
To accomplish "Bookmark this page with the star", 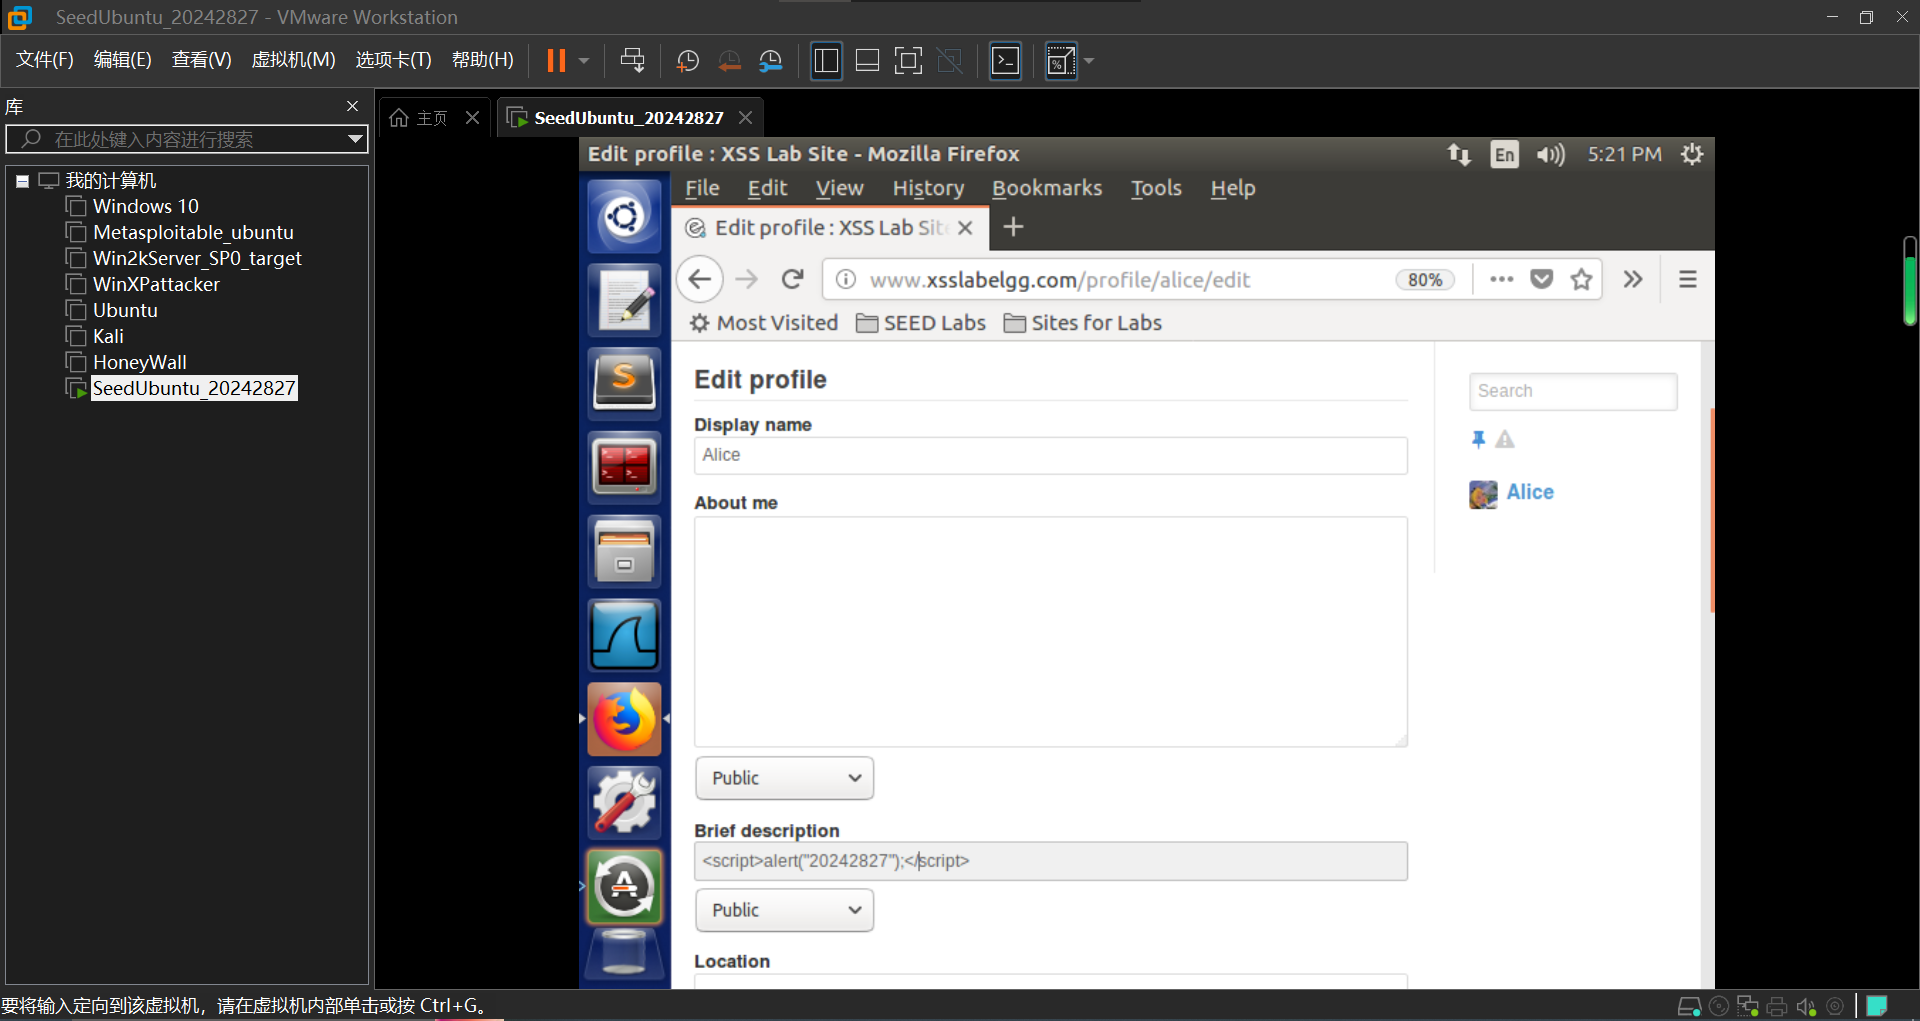I will [1581, 279].
